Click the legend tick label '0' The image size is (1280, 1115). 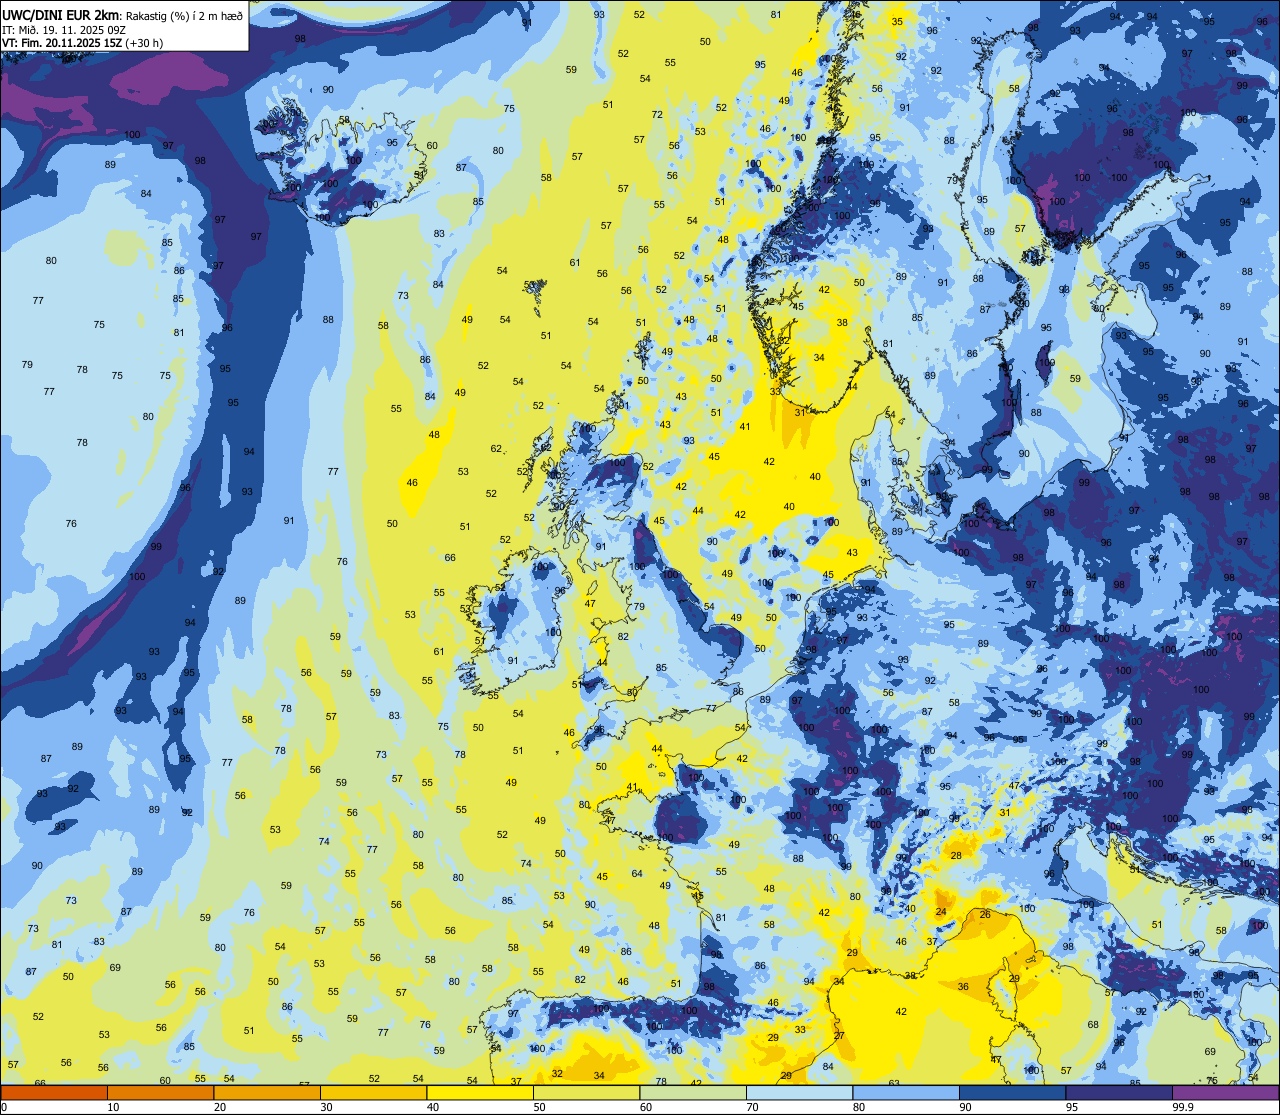[x=4, y=1107]
